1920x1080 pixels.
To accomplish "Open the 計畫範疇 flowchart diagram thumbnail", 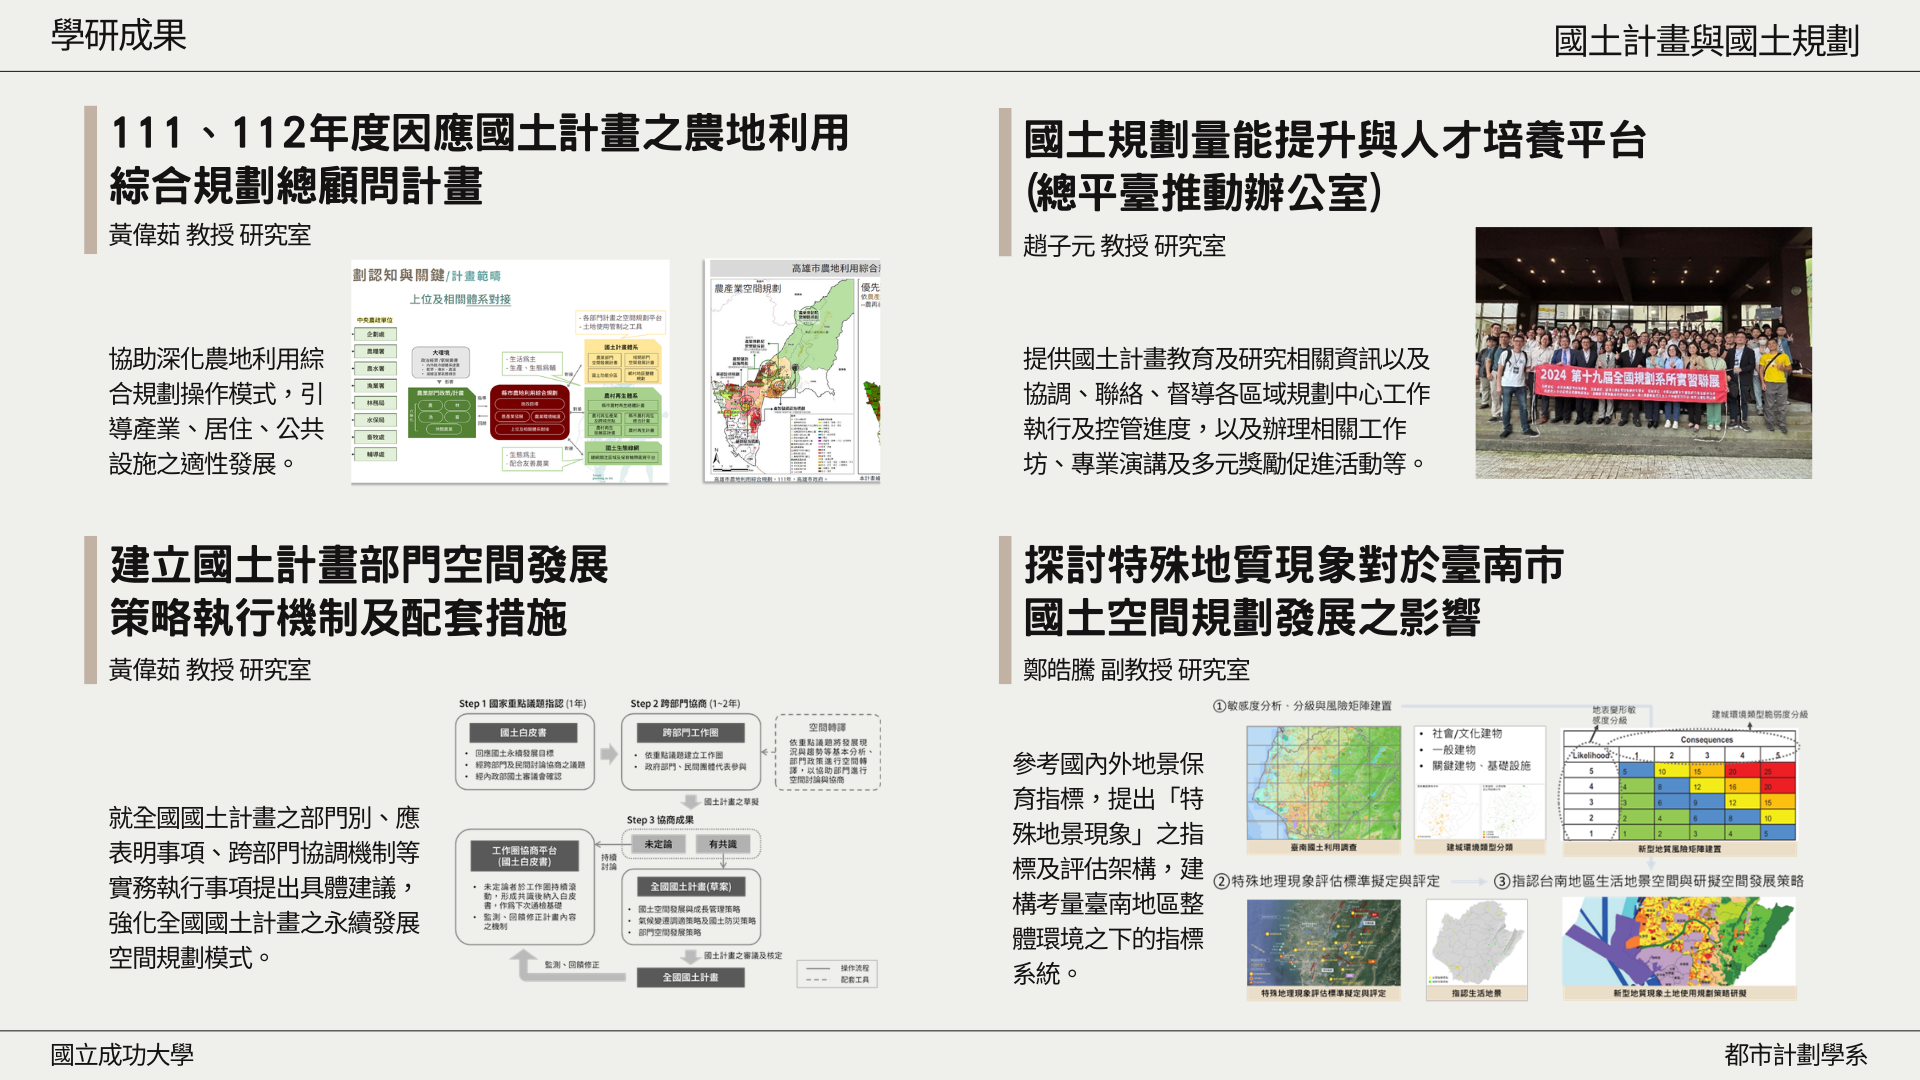I will (x=510, y=372).
